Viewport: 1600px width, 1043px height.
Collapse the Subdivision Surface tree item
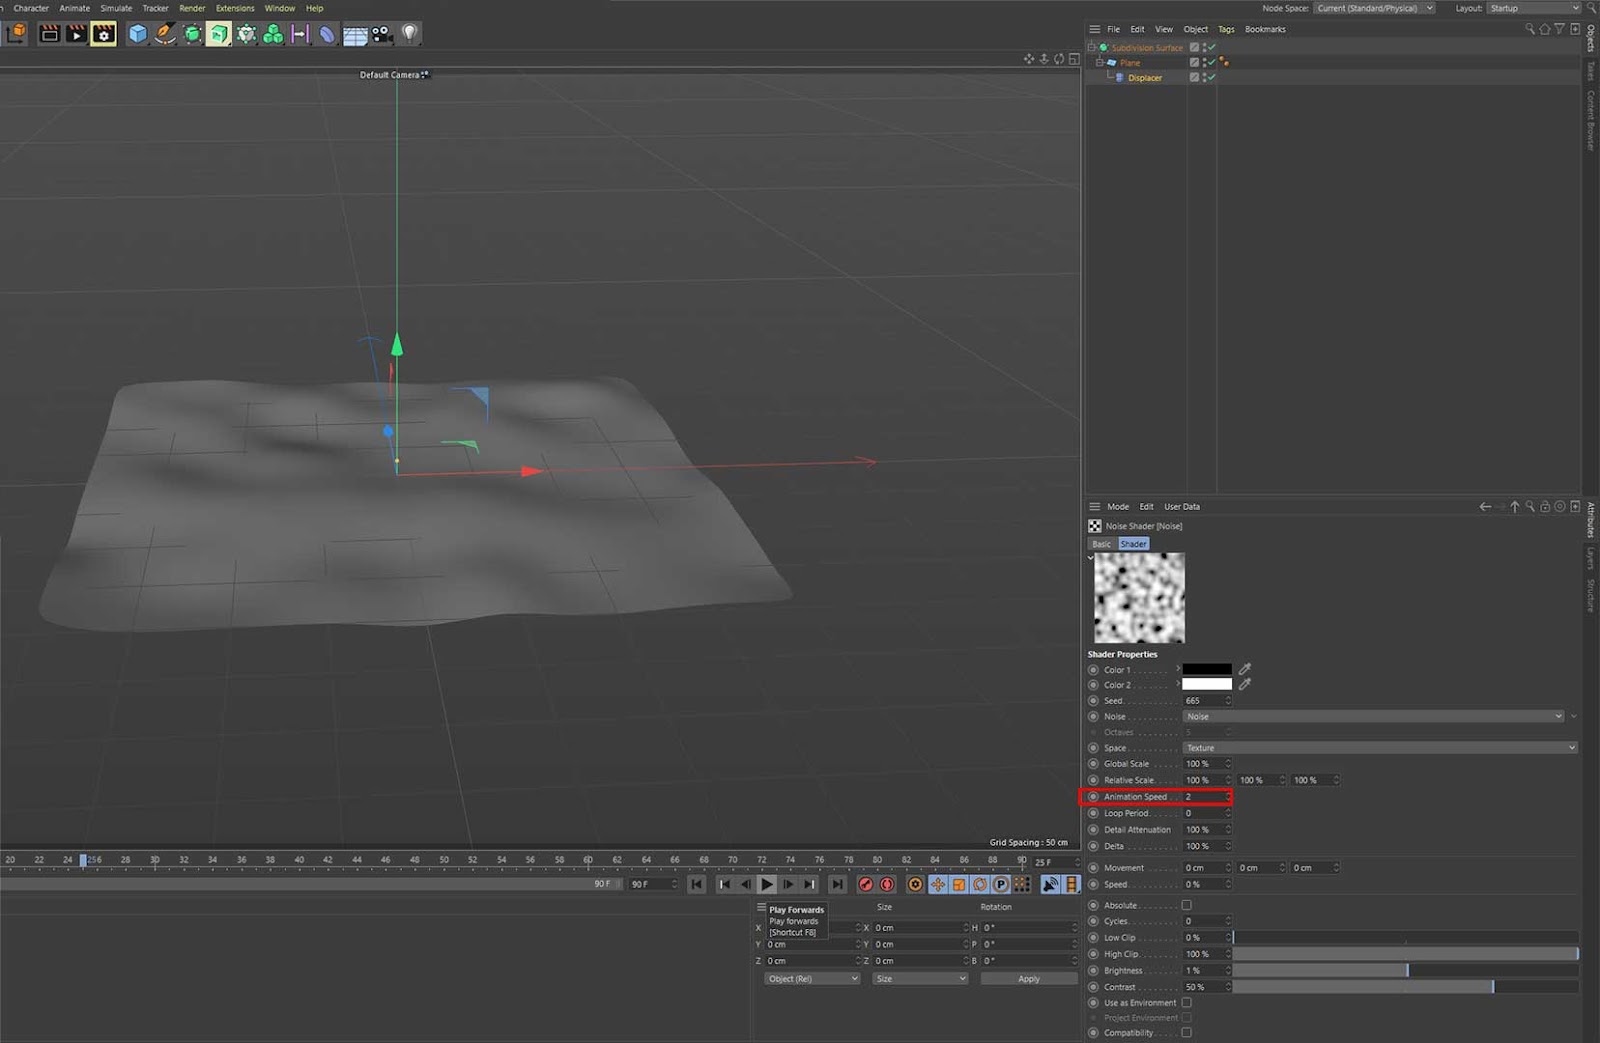point(1092,47)
